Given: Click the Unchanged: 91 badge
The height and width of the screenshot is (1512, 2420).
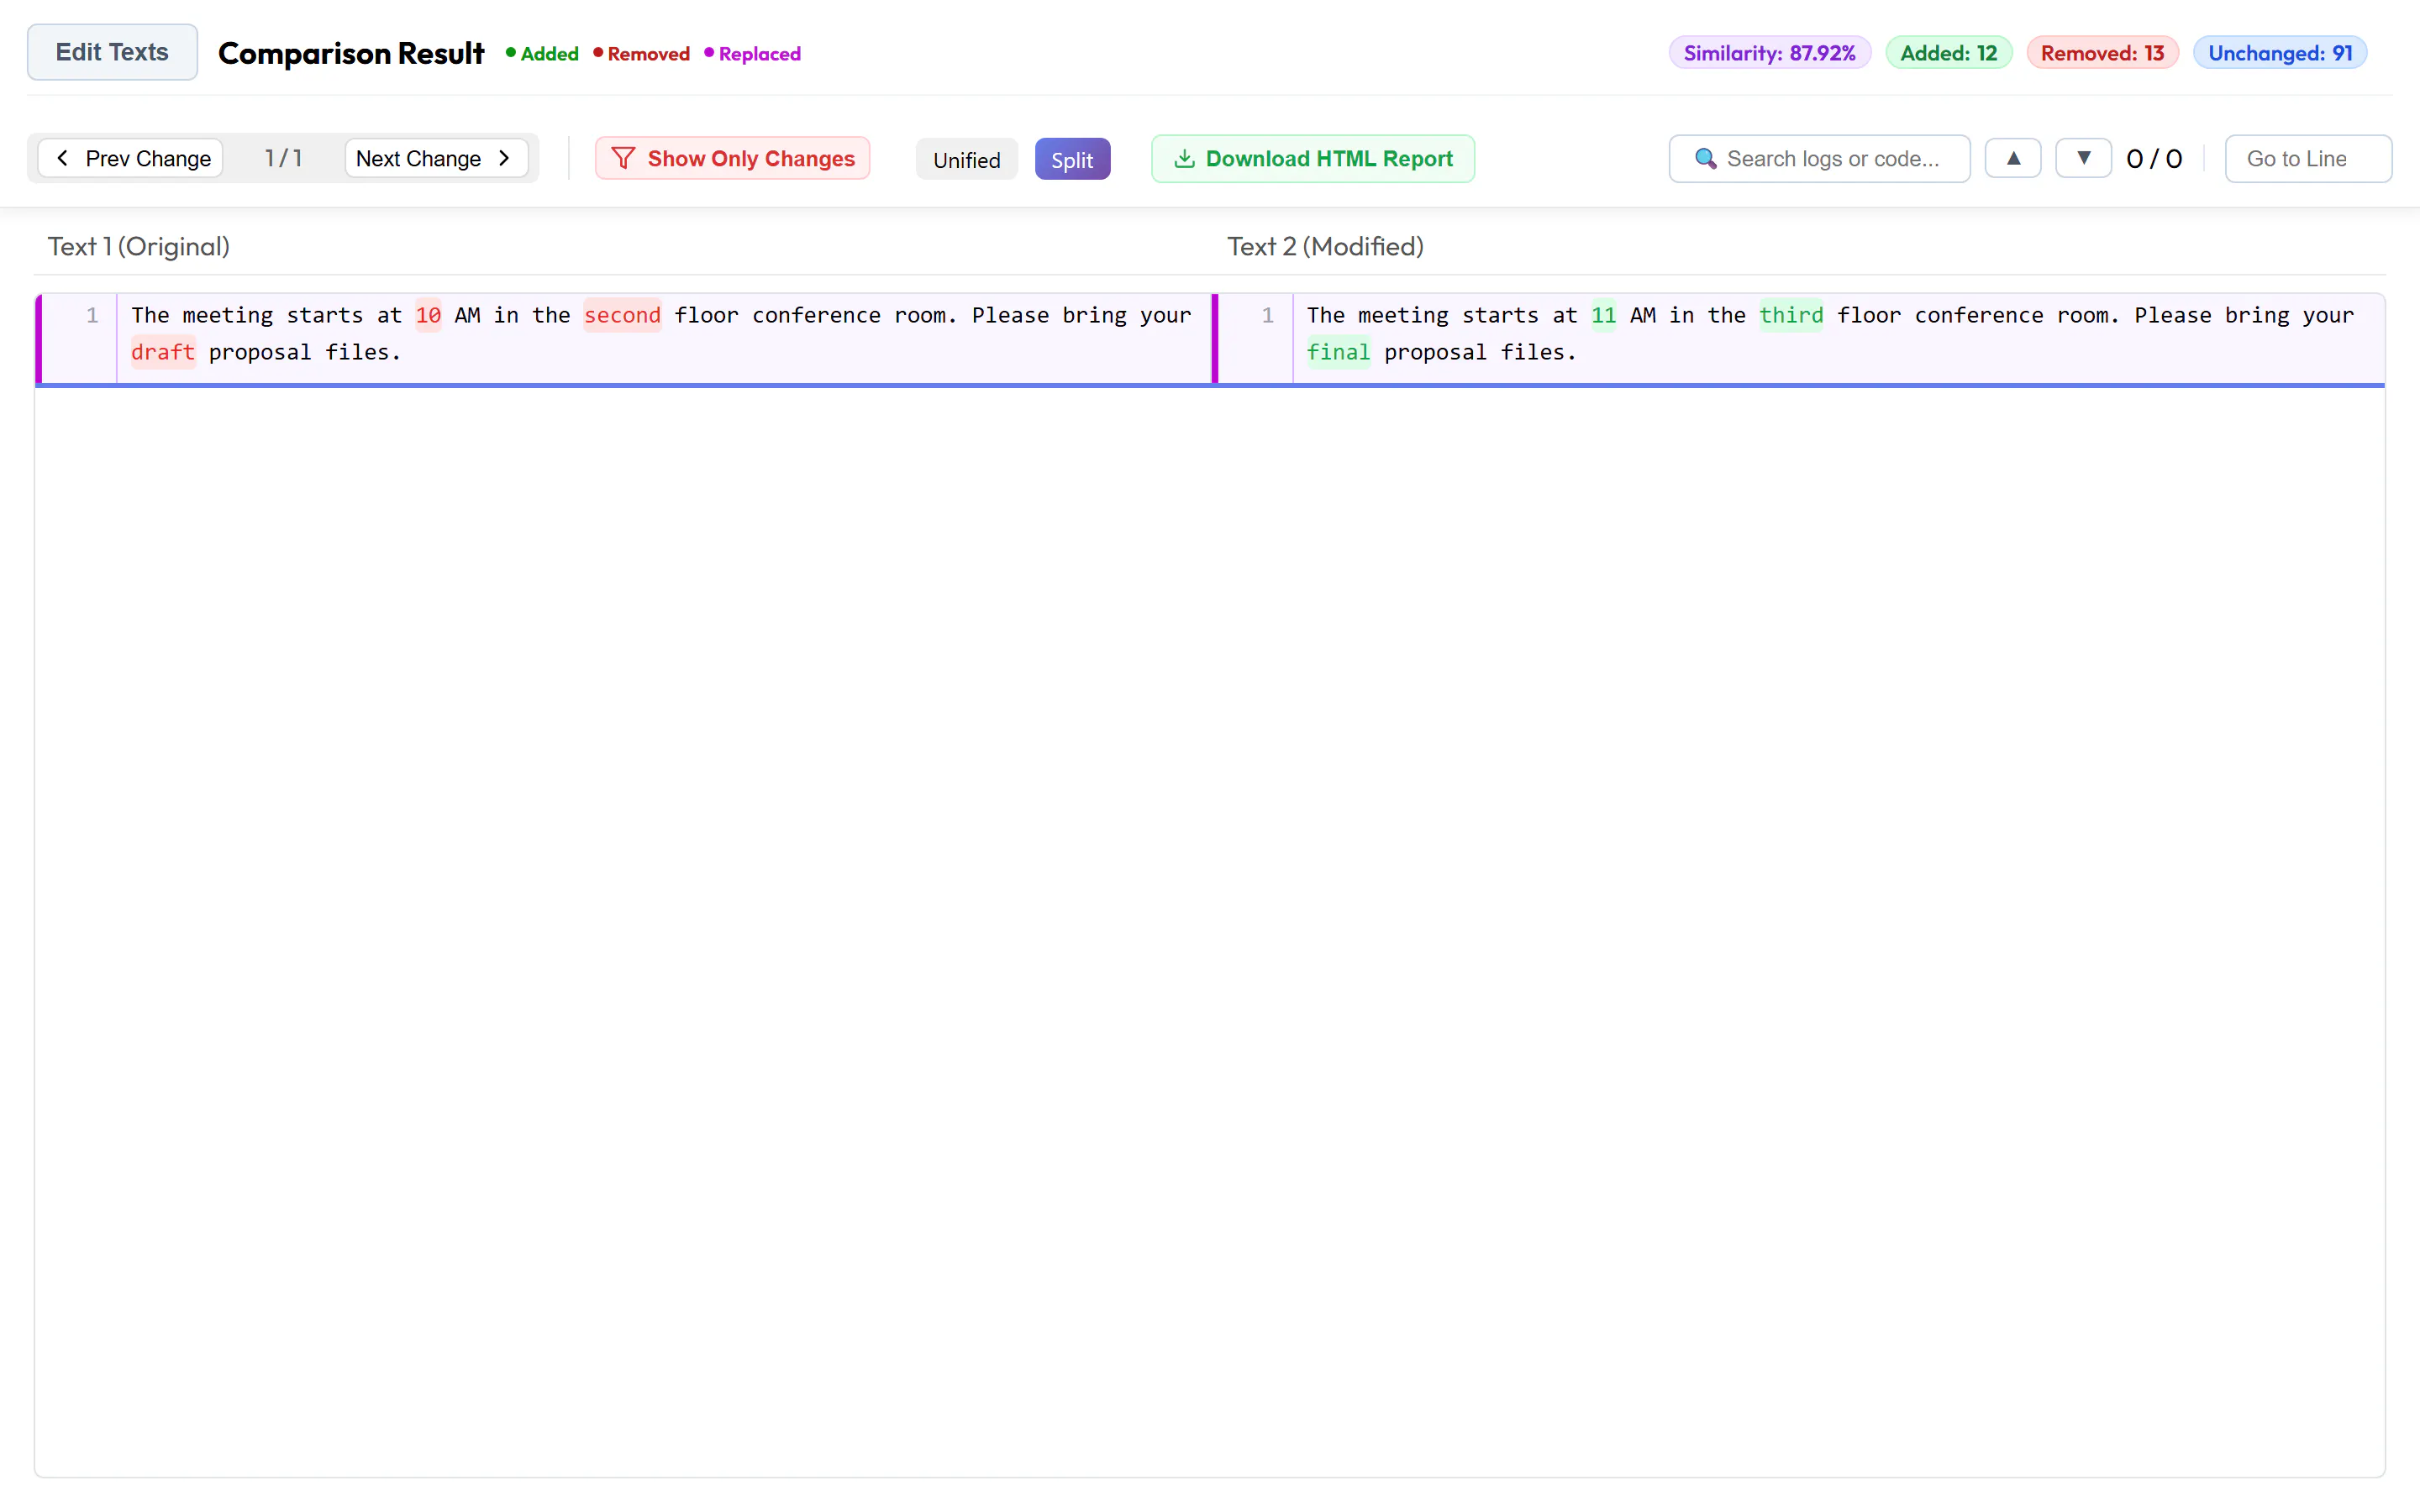Looking at the screenshot, I should click(x=2280, y=53).
